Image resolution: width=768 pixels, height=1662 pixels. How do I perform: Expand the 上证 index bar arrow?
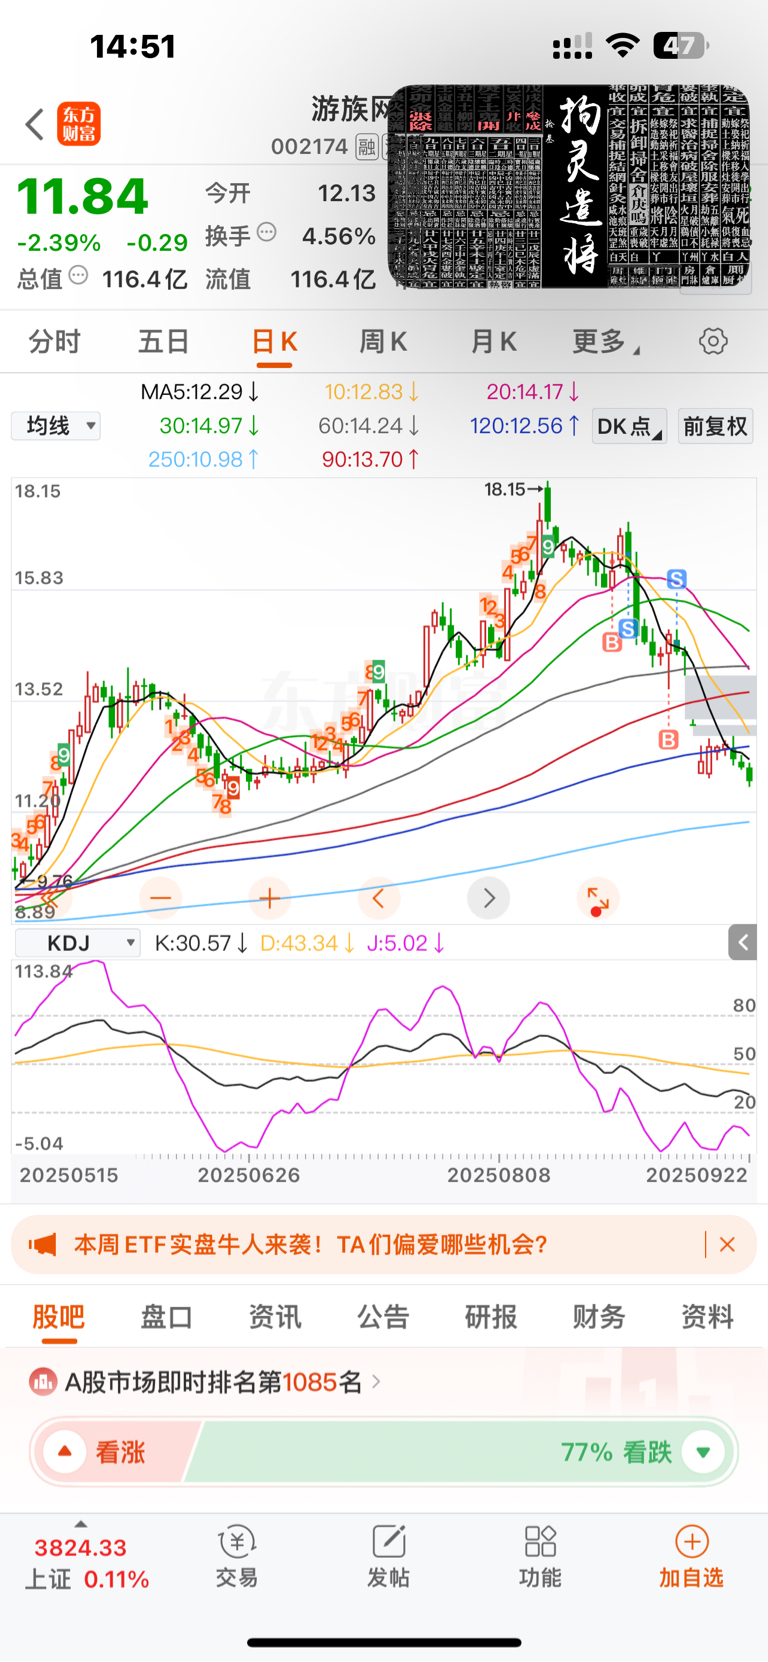(81, 1524)
